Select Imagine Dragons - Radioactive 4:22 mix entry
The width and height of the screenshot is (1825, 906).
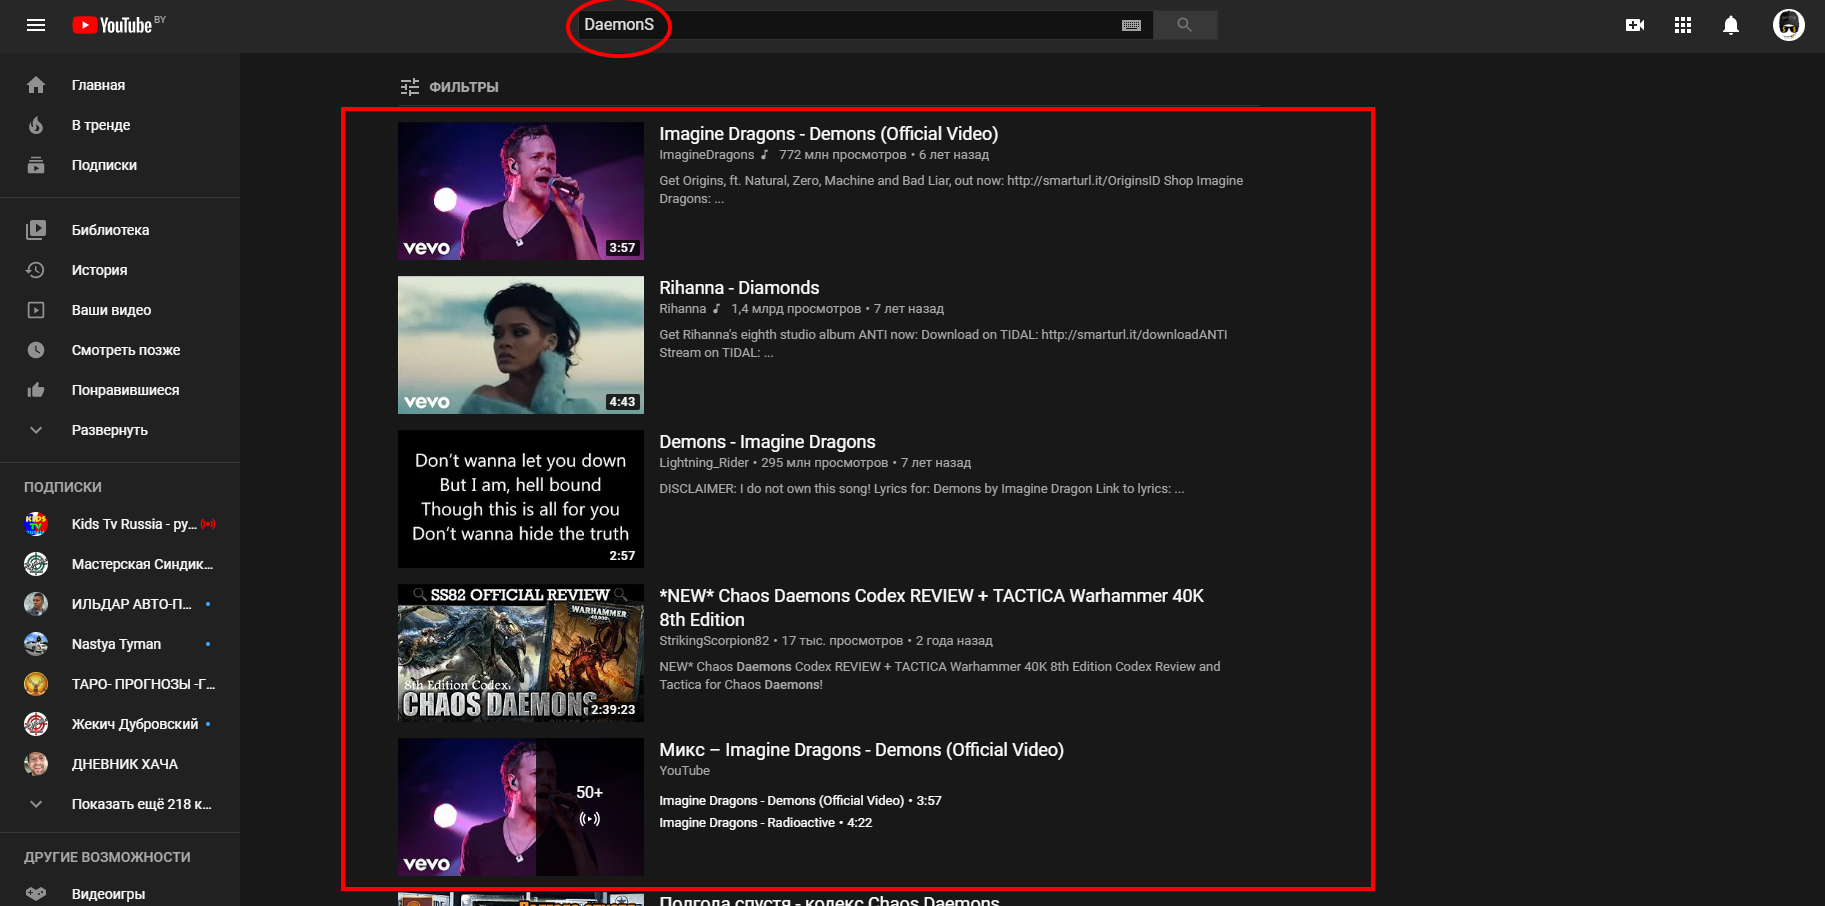tap(765, 823)
